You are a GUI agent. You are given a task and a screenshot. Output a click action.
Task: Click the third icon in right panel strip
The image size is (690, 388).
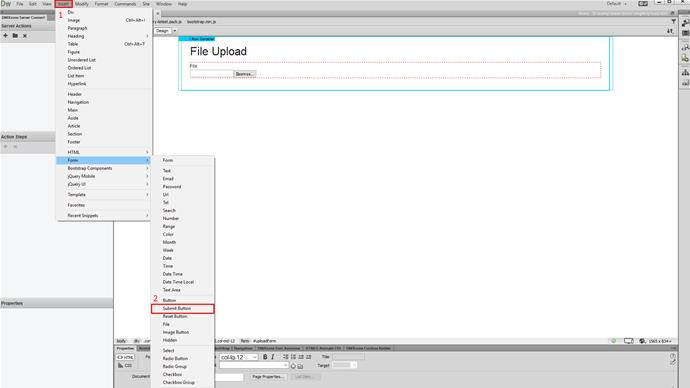(x=685, y=48)
